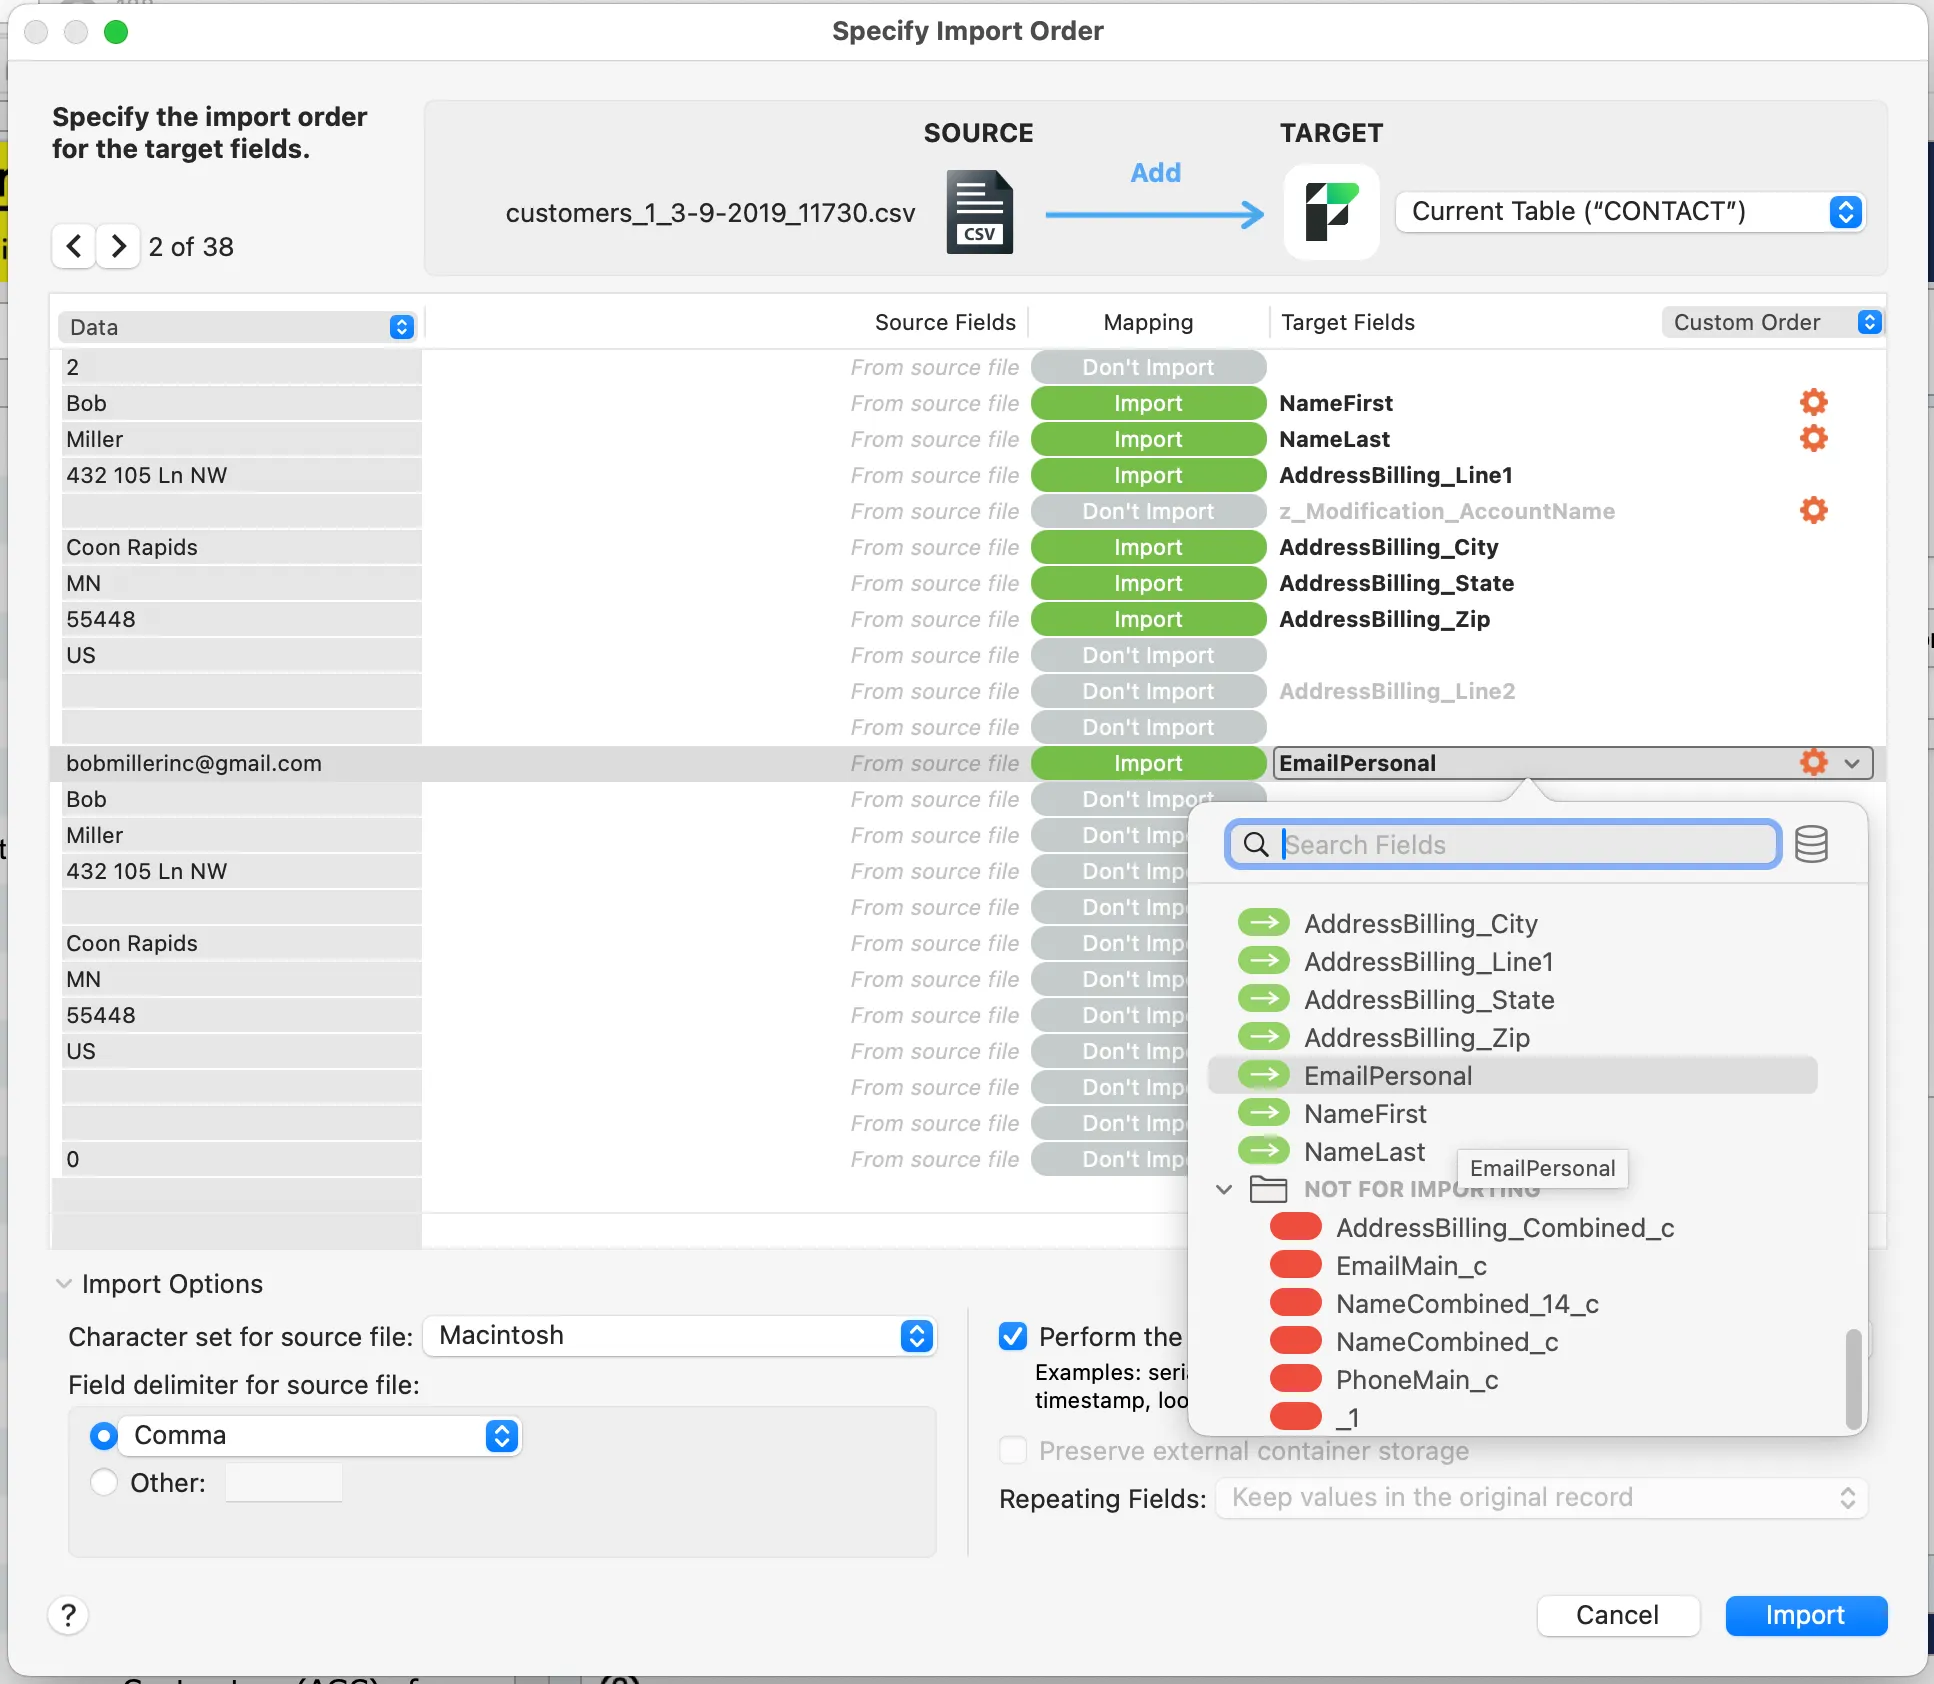Viewport: 1934px width, 1684px height.
Task: Click the CSV source file icon
Action: click(x=979, y=212)
